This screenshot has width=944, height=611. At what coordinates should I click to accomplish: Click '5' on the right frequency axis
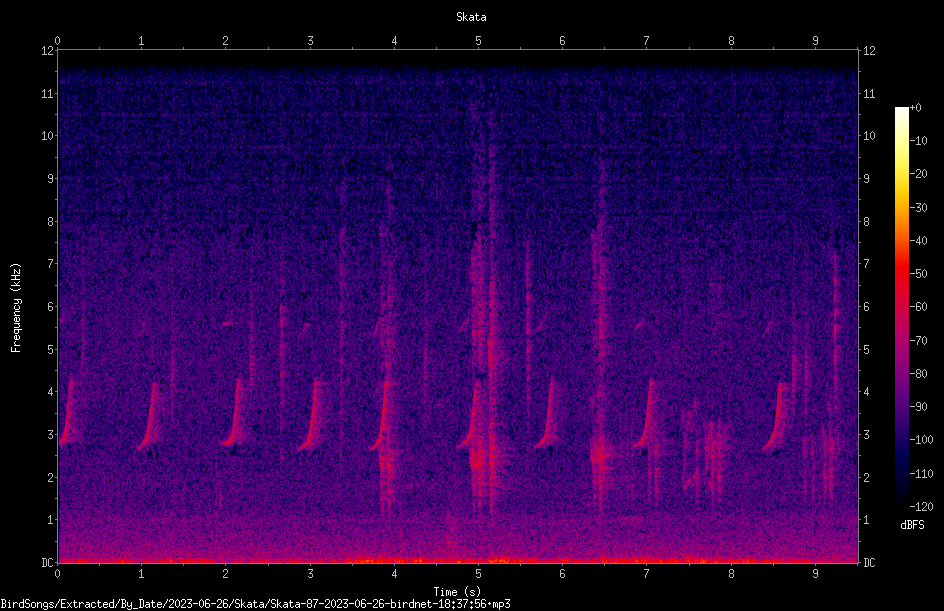tap(866, 349)
